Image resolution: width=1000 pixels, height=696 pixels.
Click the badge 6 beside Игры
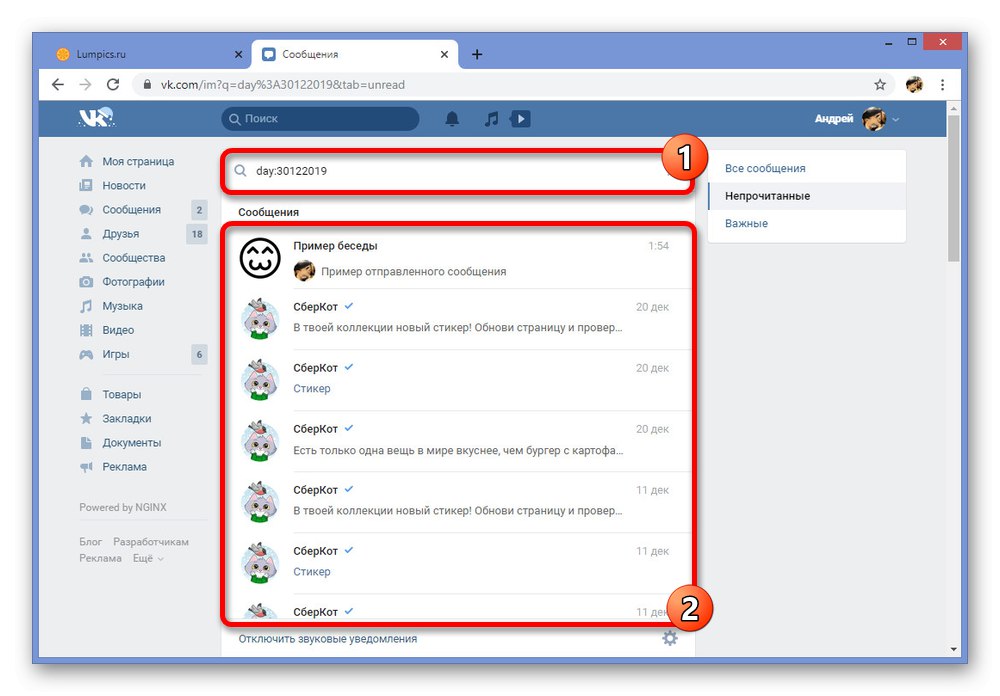pyautogui.click(x=199, y=354)
